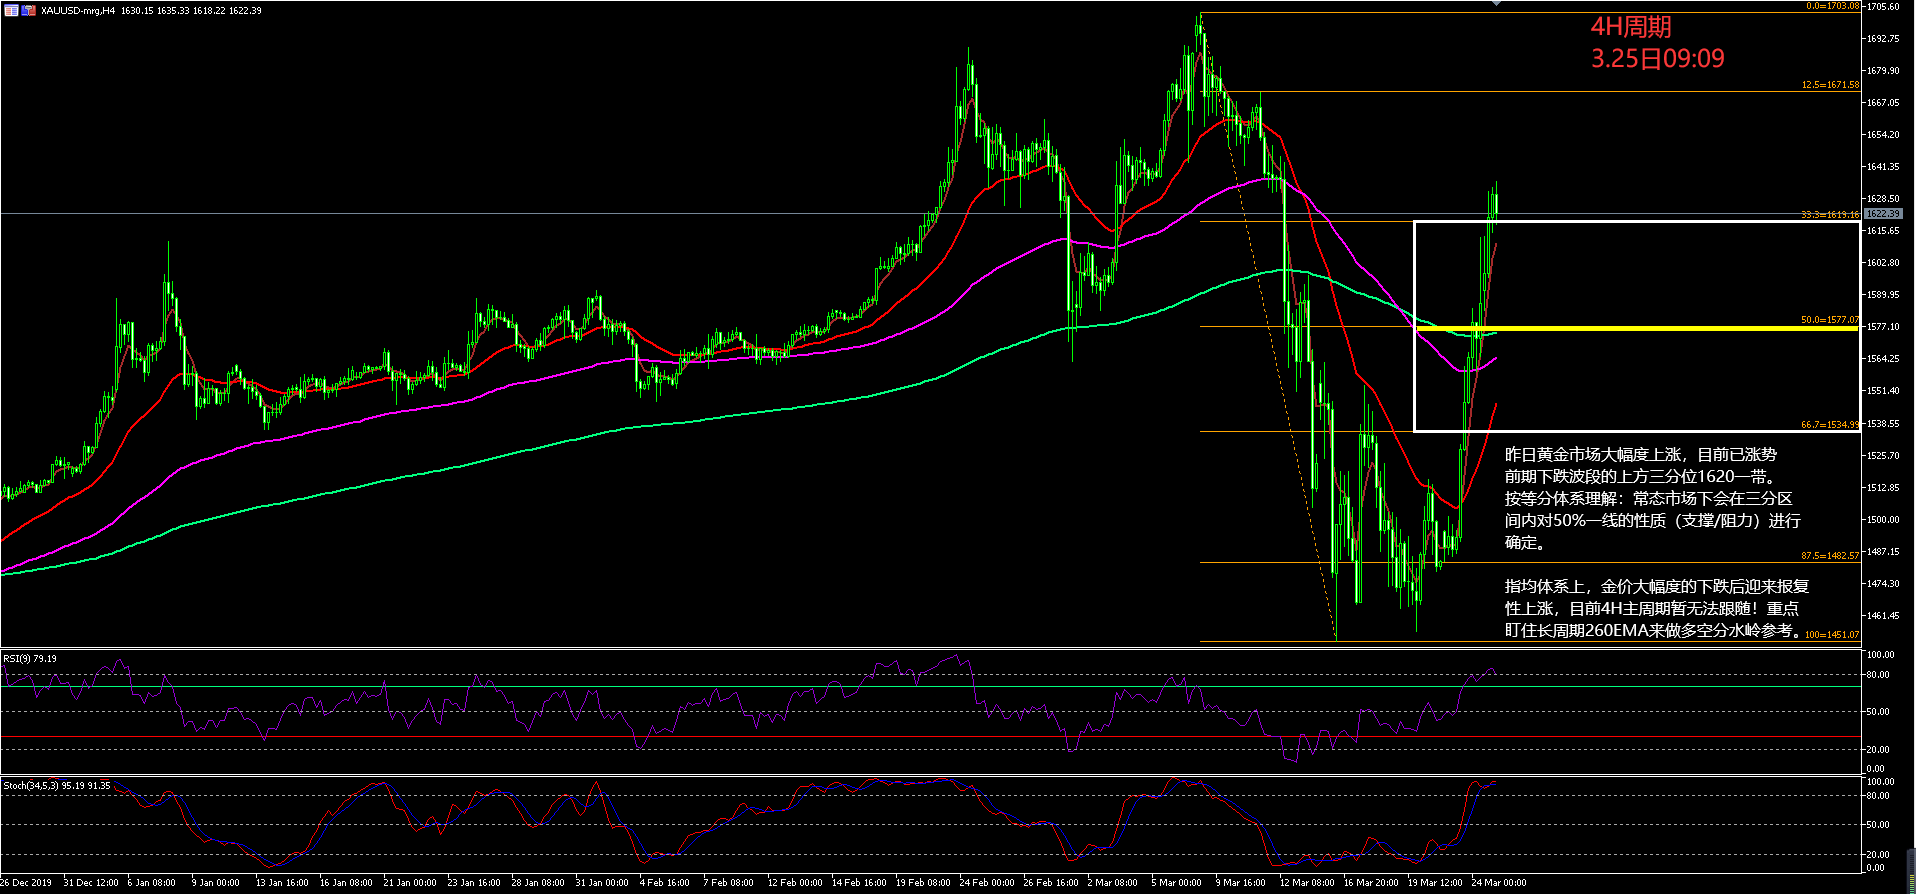The height and width of the screenshot is (894, 1916).
Task: Click the RSI 80.00 scale level
Action: coord(1878,675)
